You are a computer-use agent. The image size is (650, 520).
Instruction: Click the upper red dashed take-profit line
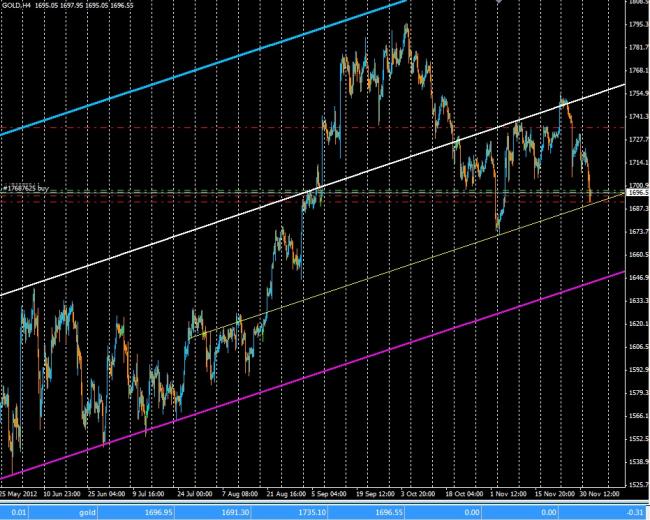[312, 128]
